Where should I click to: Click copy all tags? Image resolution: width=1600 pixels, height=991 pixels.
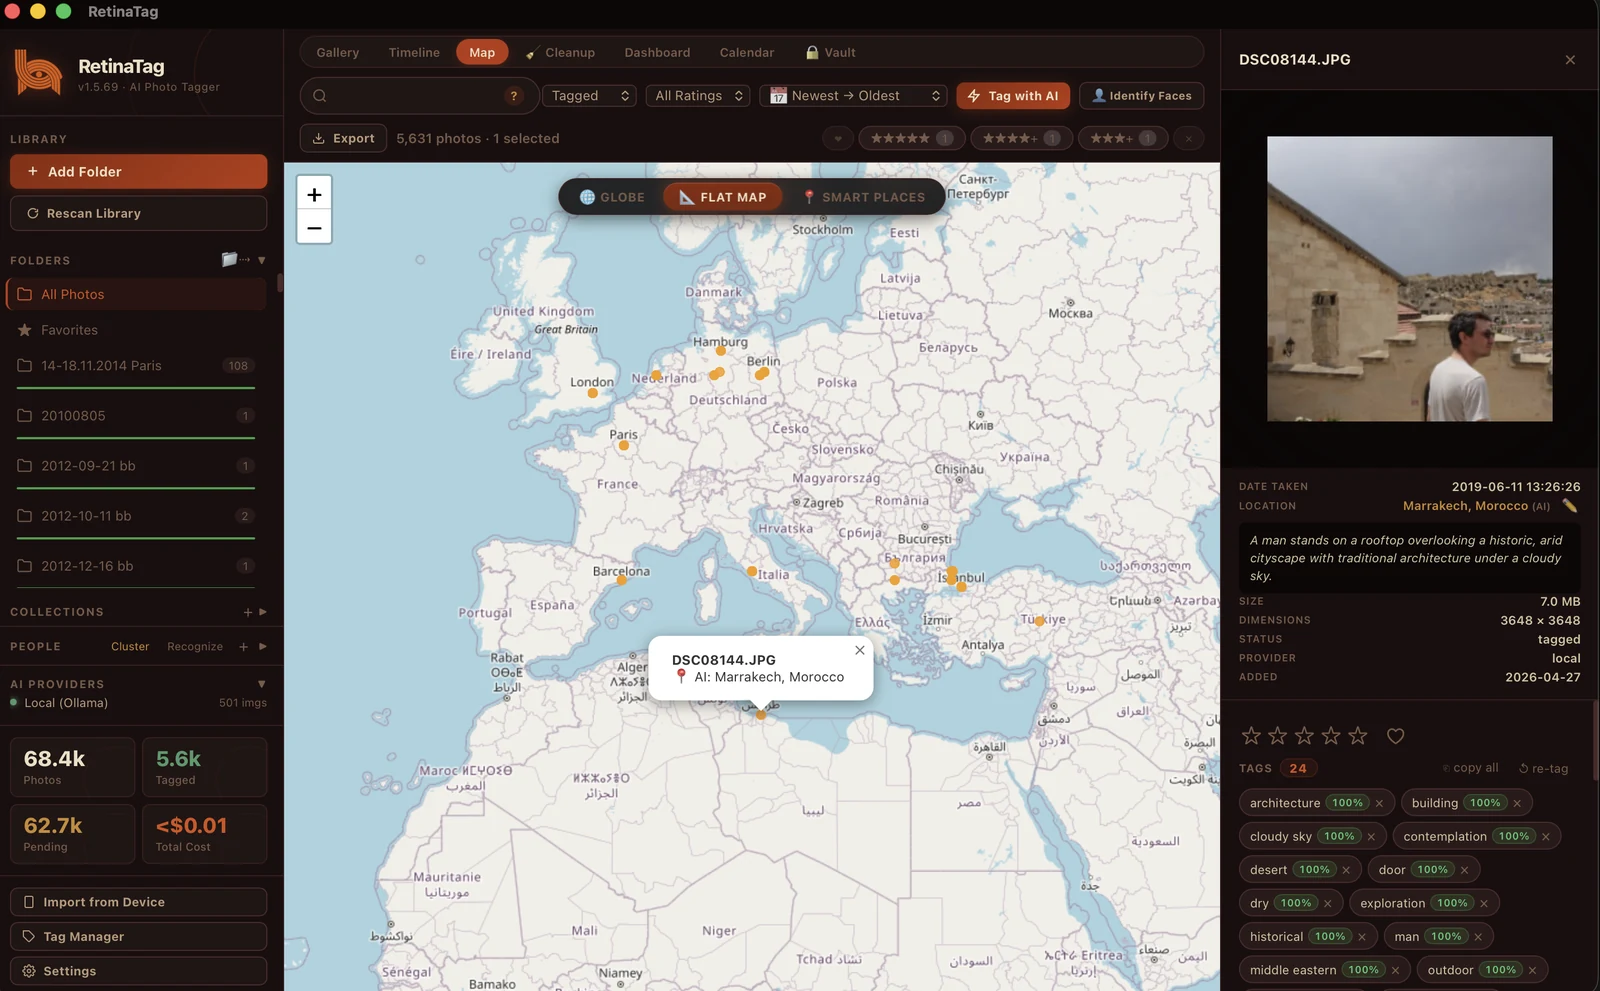coord(1471,768)
